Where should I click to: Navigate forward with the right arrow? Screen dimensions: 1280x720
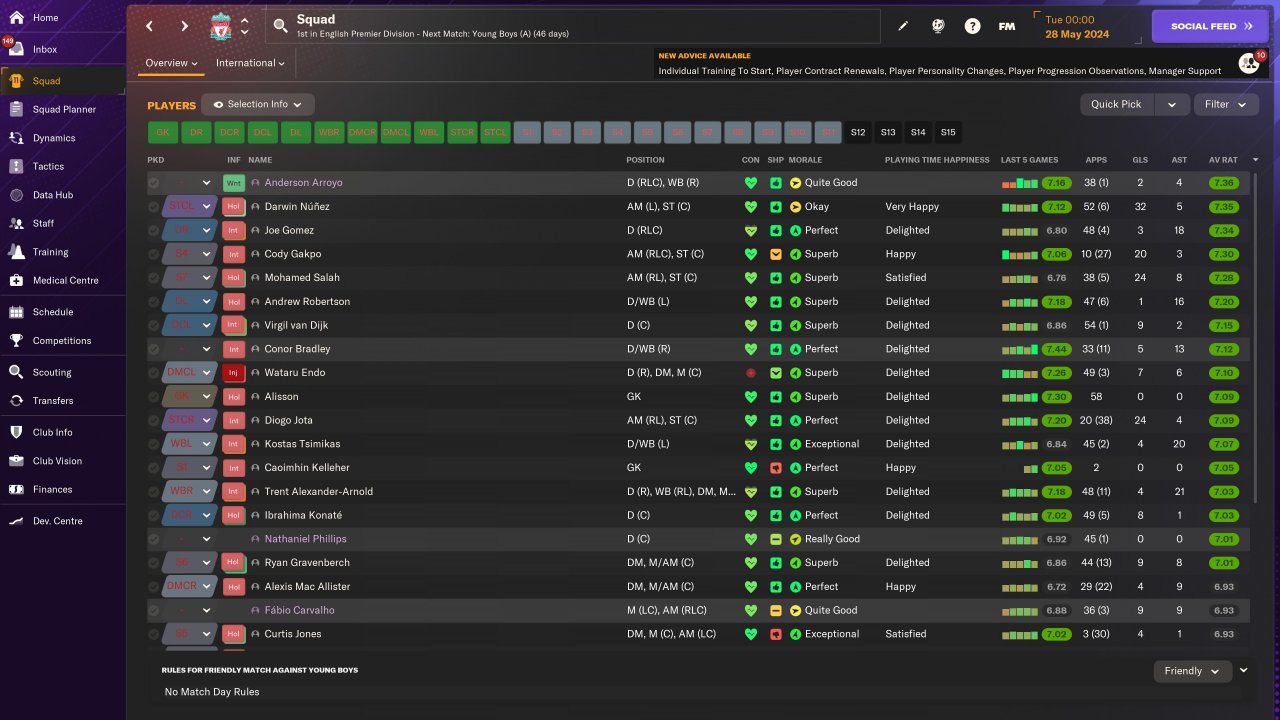pyautogui.click(x=184, y=26)
